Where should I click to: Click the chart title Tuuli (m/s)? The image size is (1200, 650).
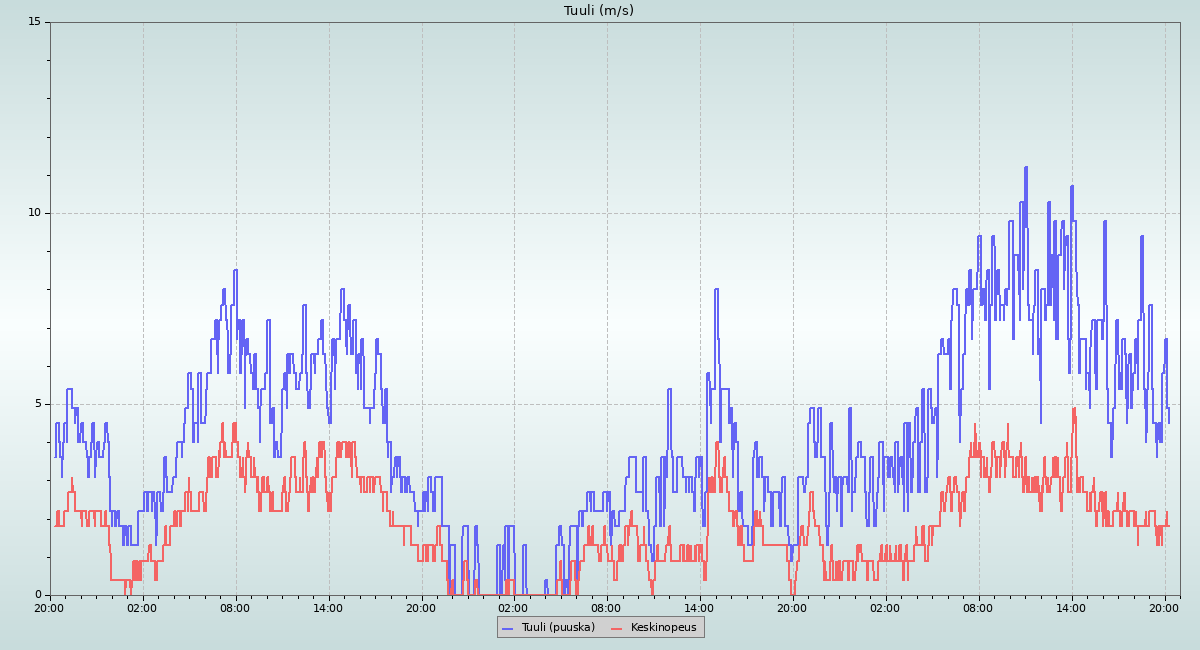click(598, 11)
